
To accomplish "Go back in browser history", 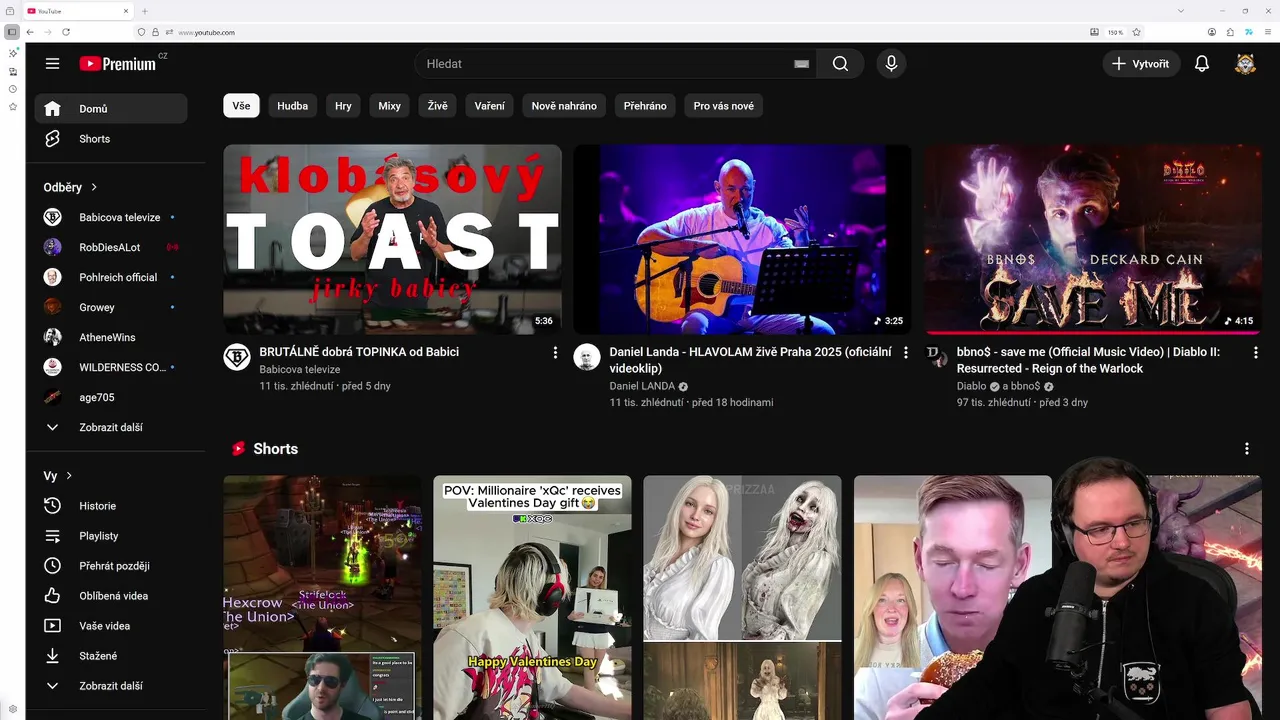I will pyautogui.click(x=30, y=32).
